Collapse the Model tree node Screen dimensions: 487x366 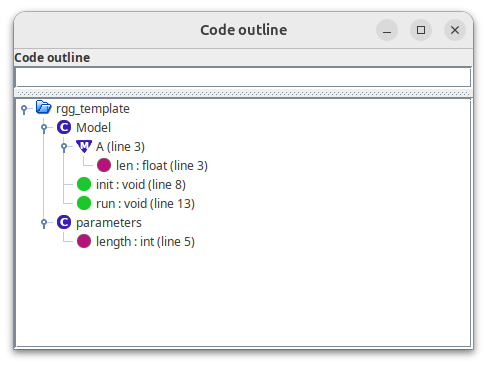(44, 128)
